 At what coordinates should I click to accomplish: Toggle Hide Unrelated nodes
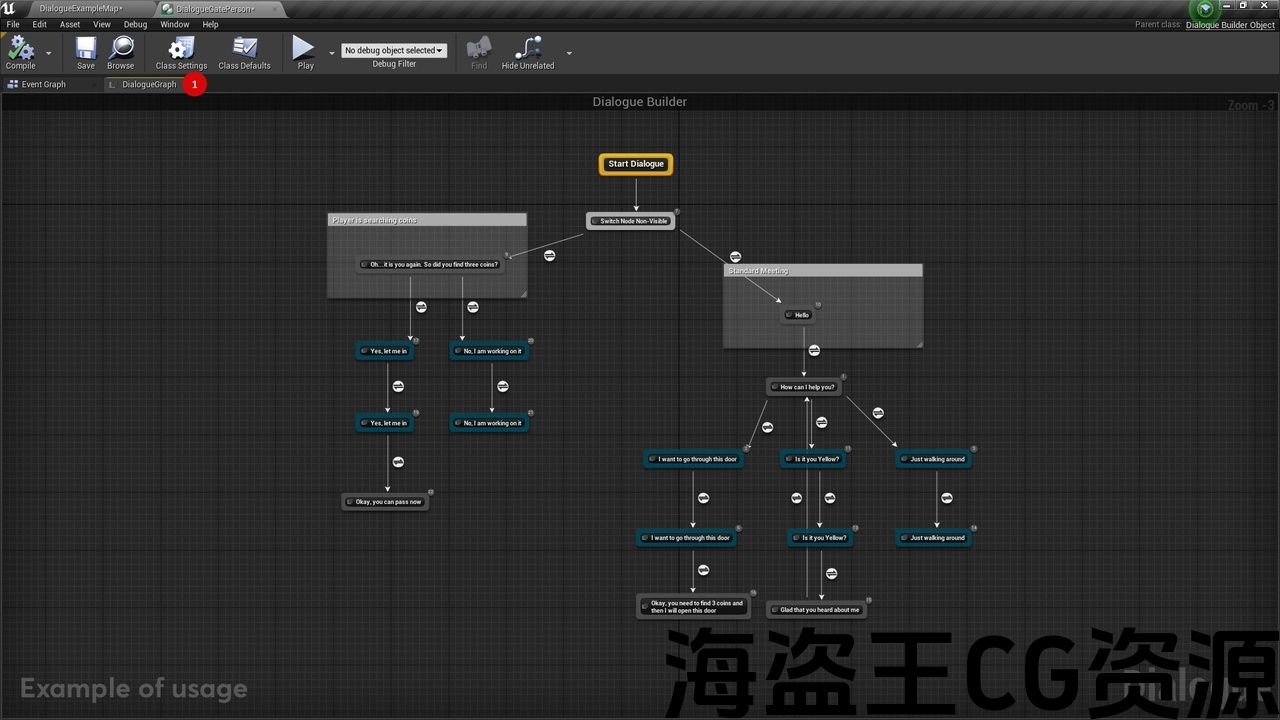coord(527,48)
